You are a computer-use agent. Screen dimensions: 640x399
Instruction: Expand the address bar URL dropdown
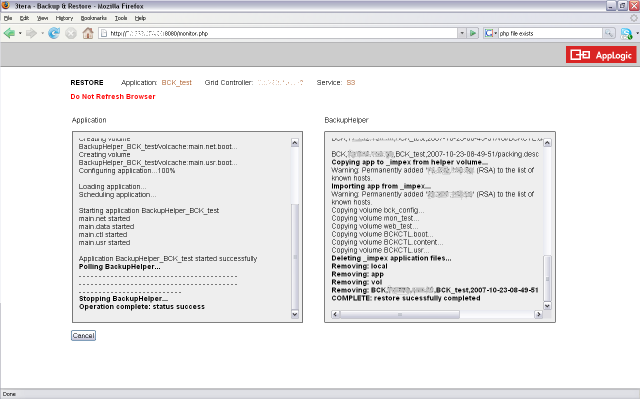pos(462,33)
